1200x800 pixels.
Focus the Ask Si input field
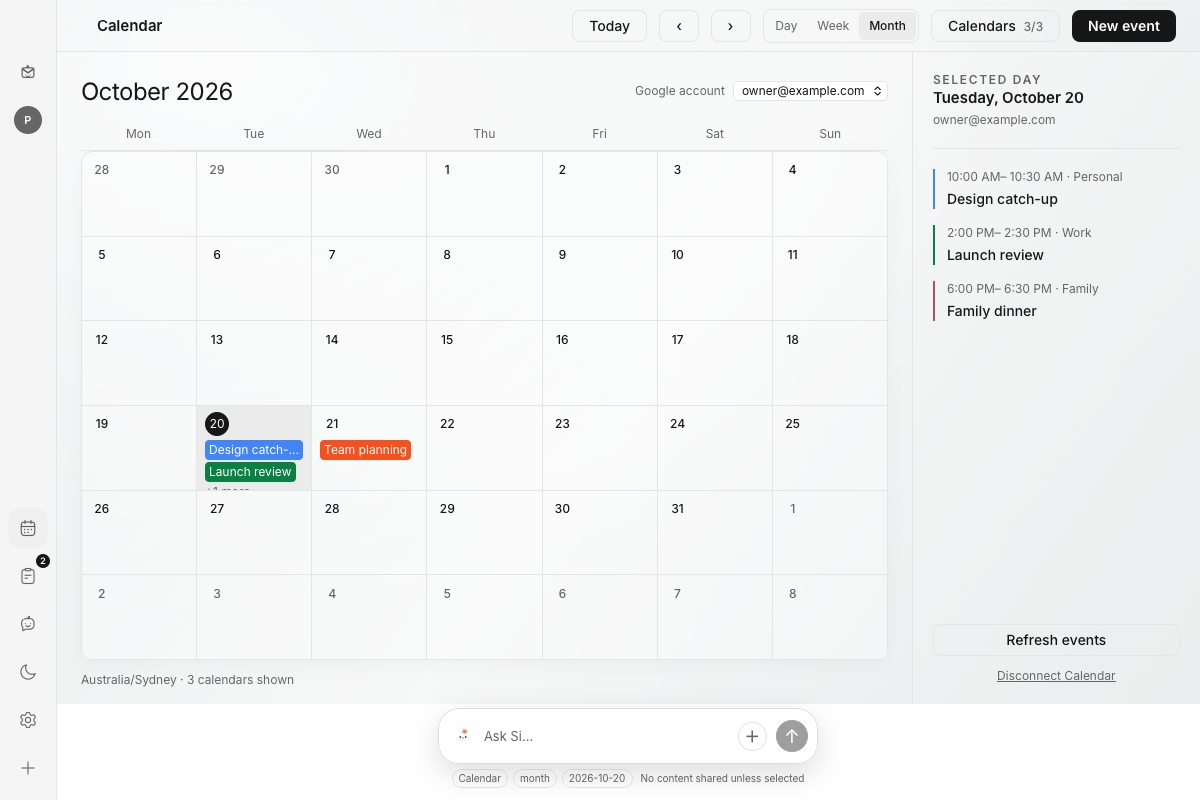[x=605, y=736]
